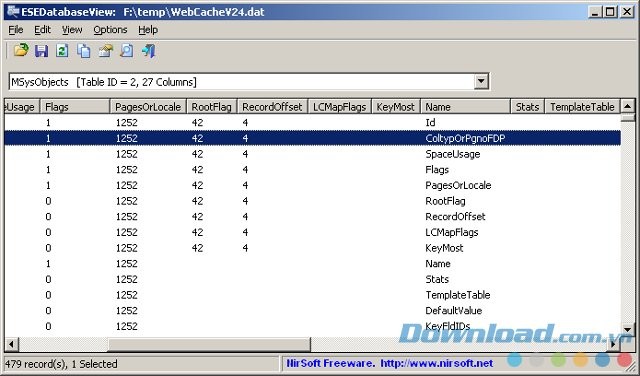Select the RootFlag name cell

pos(445,201)
